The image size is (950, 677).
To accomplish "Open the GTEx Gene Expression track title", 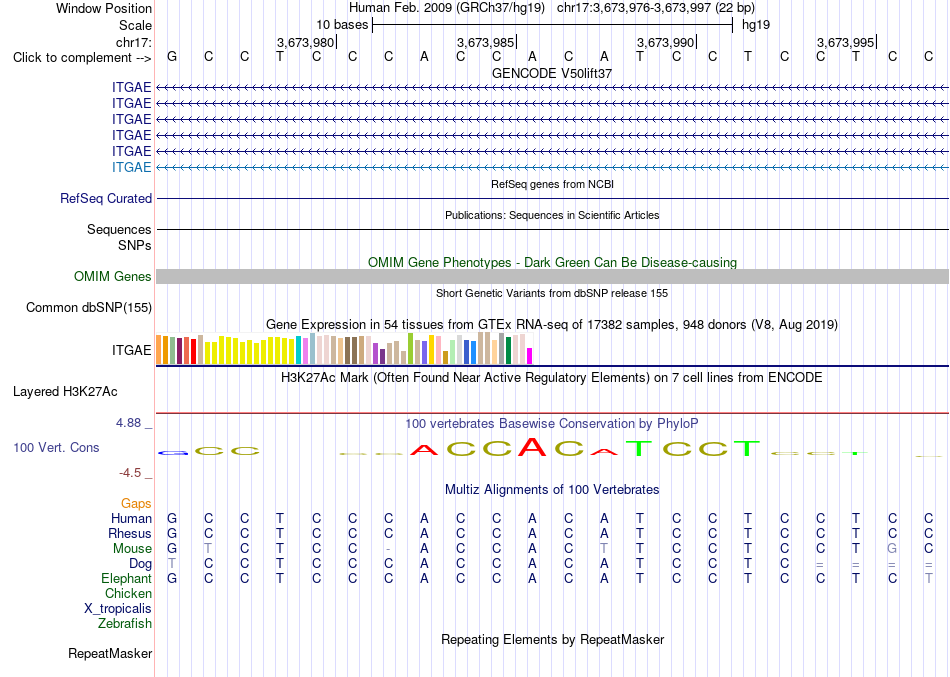I will click(x=552, y=325).
